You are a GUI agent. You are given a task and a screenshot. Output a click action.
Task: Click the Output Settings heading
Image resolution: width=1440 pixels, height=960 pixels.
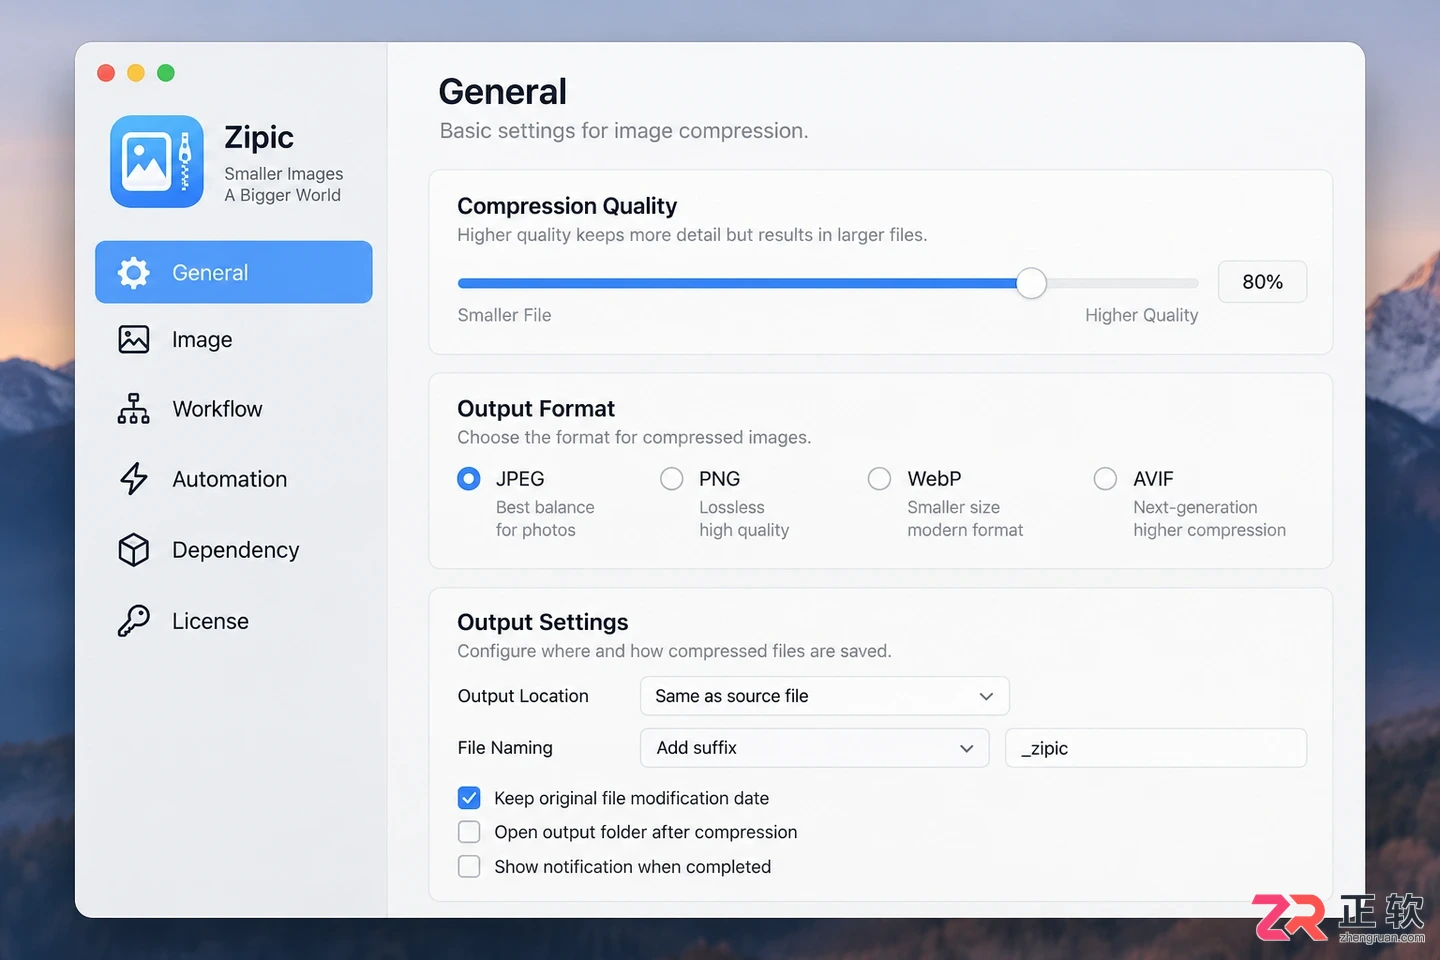pos(543,622)
